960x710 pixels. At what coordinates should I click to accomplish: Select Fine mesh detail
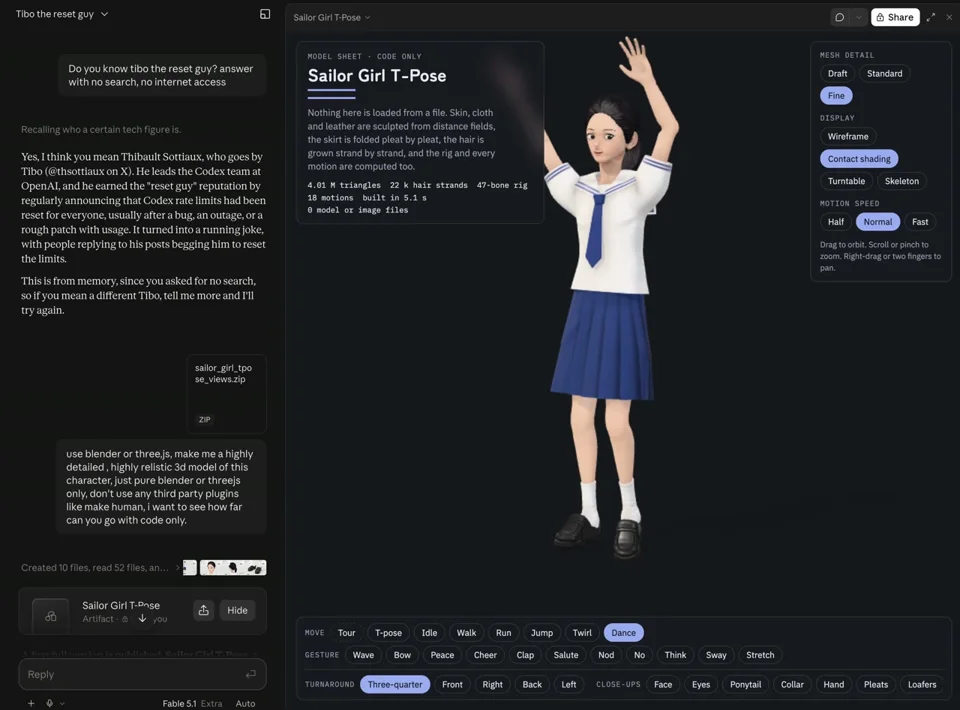tap(836, 95)
